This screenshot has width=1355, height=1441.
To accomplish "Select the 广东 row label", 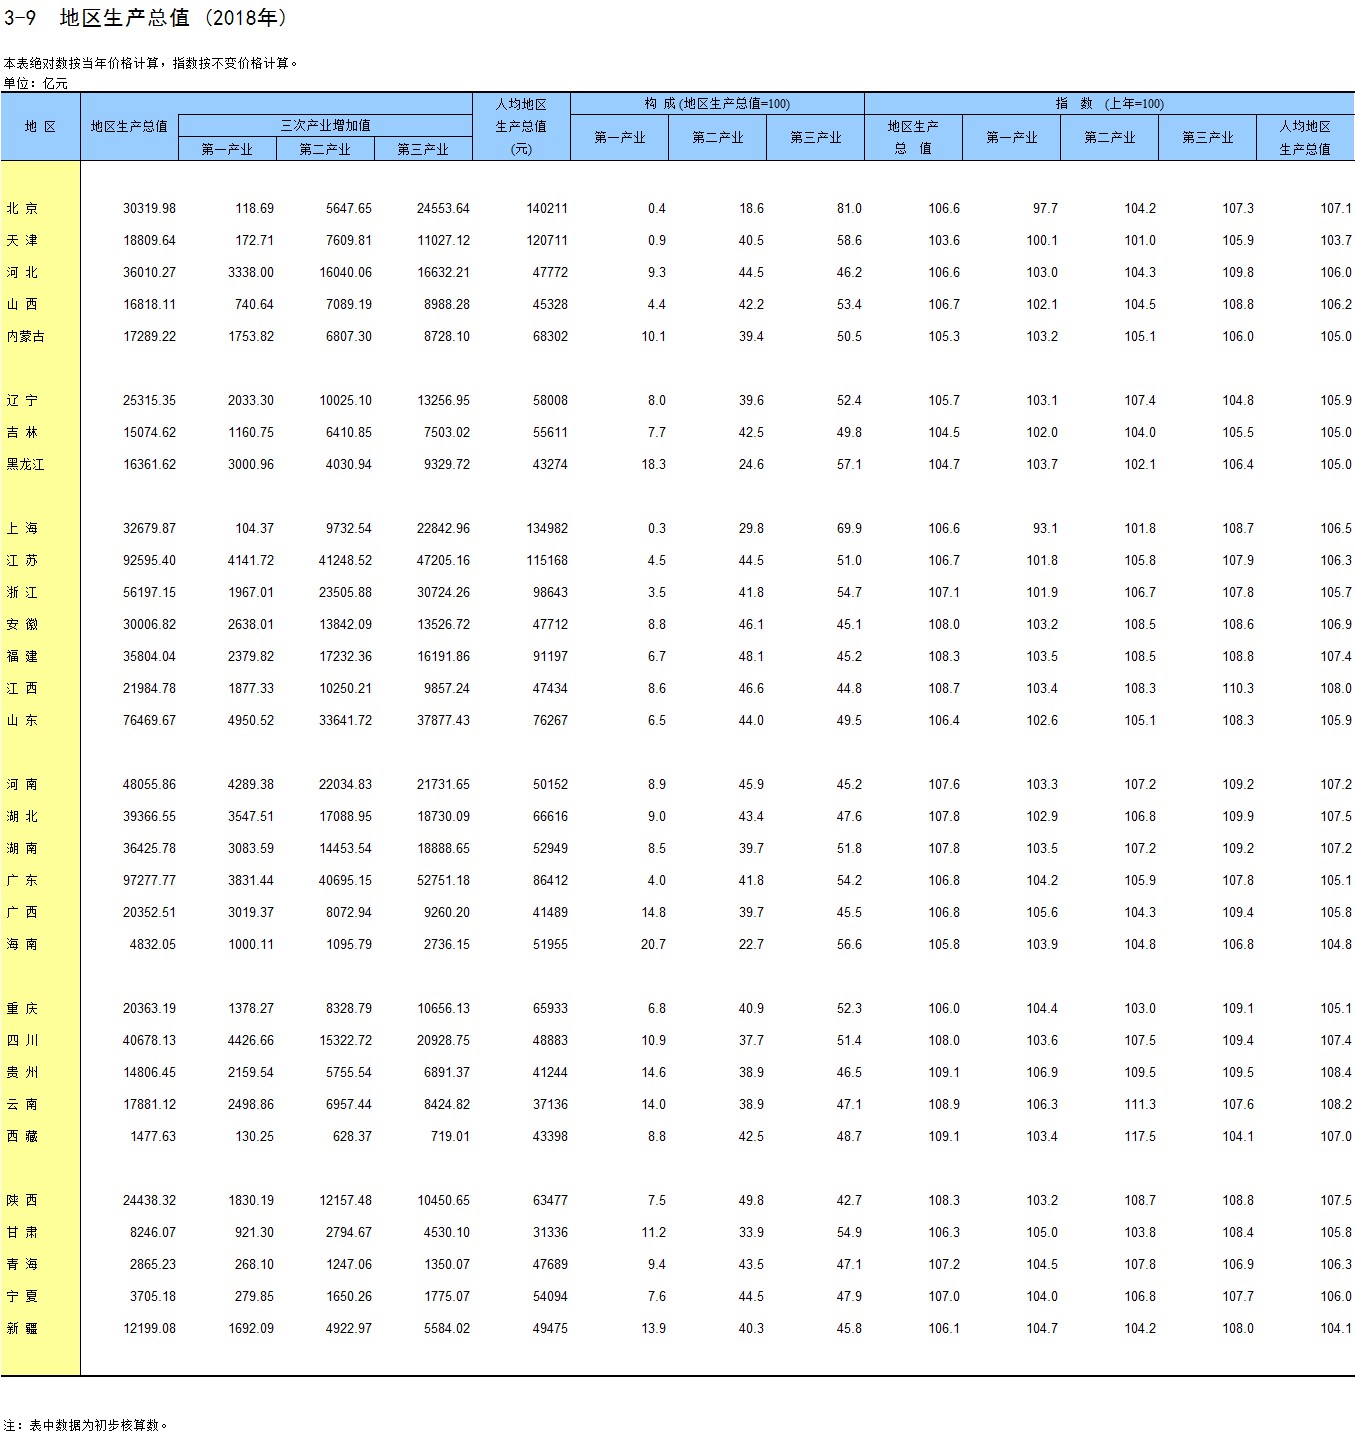I will (x=22, y=880).
